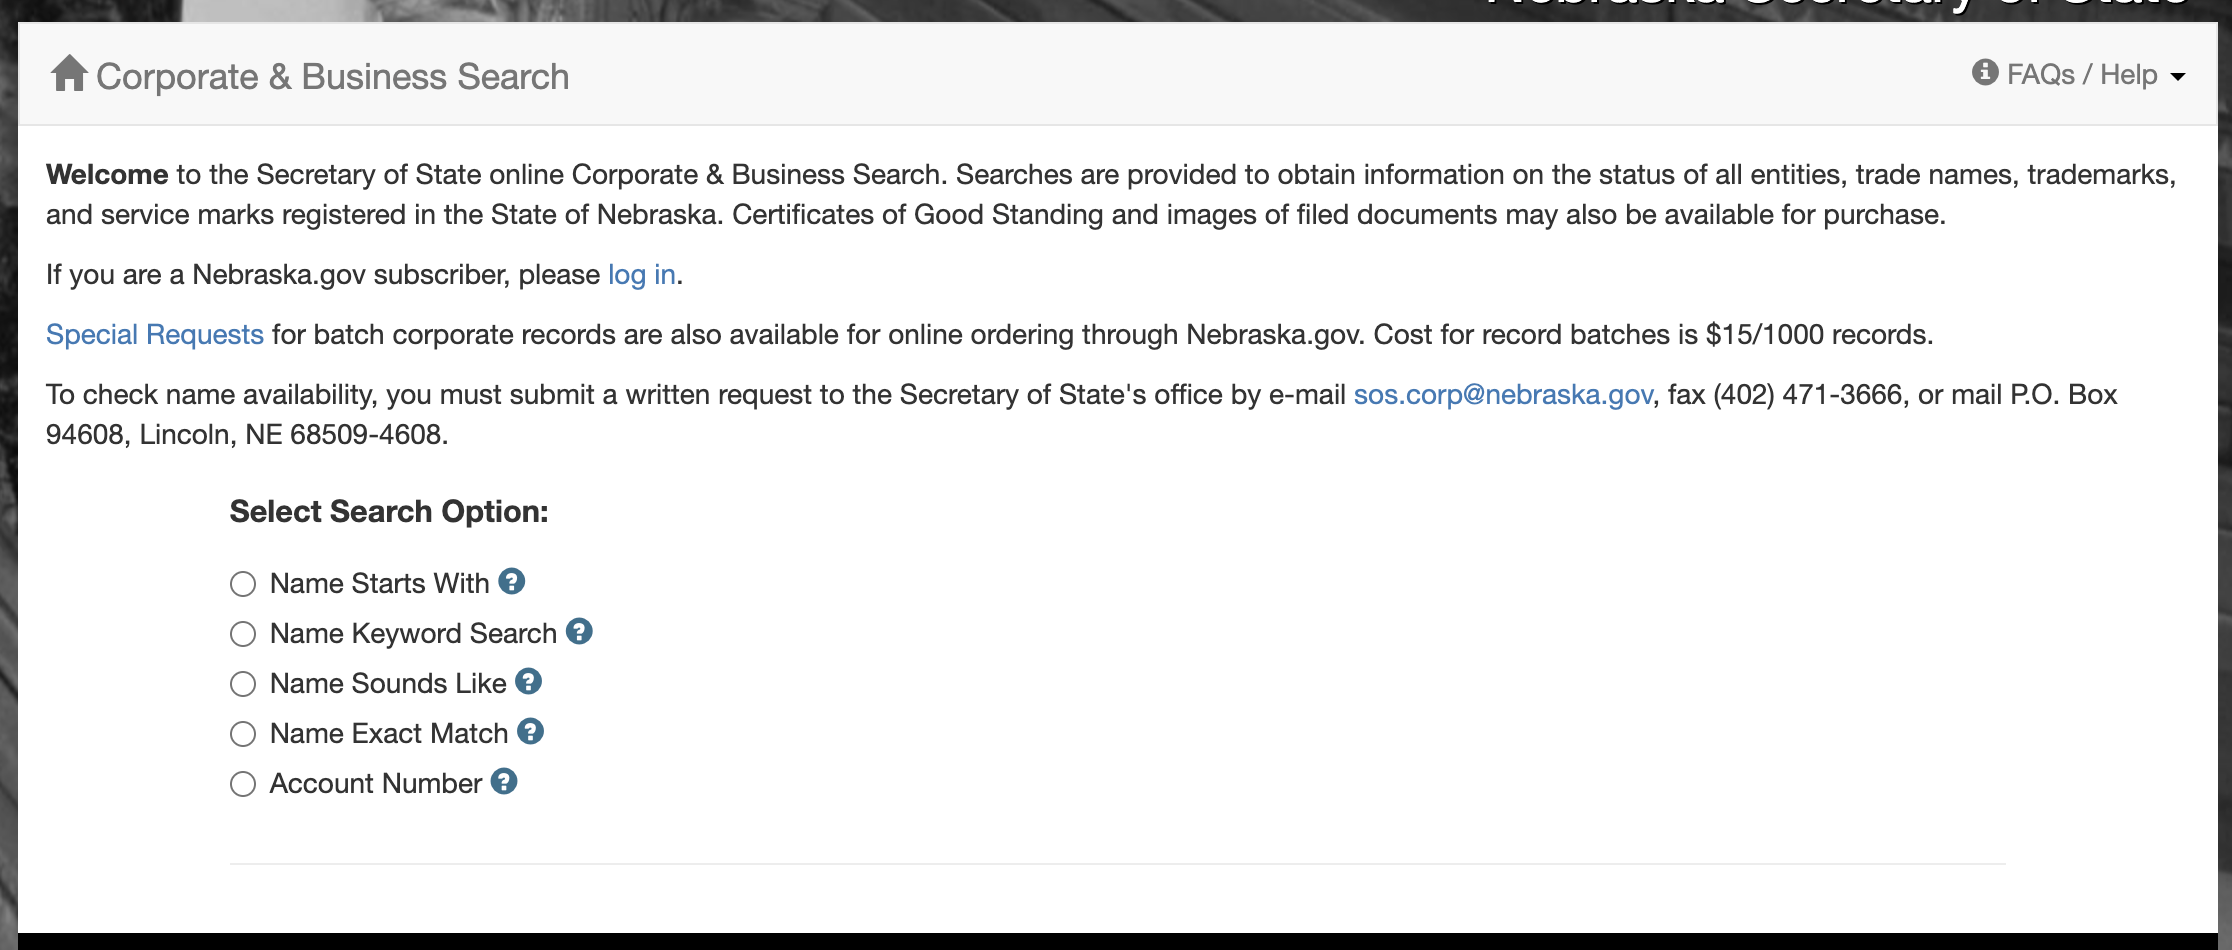This screenshot has width=2232, height=950.
Task: Select the Account Number search option
Action: pyautogui.click(x=243, y=784)
